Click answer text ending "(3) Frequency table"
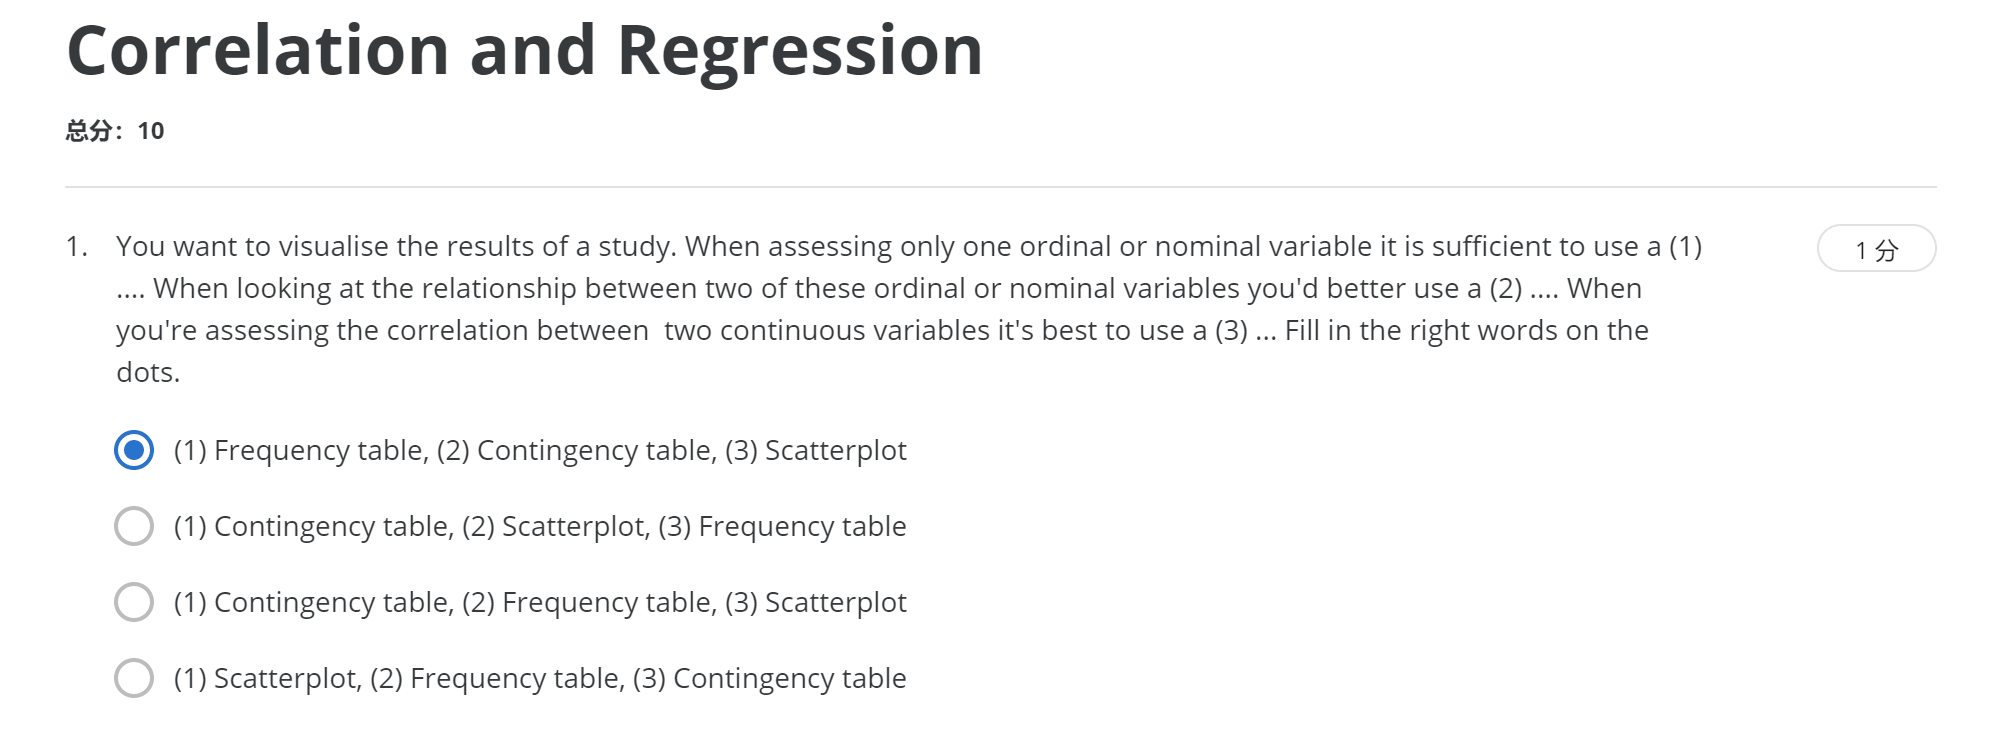The image size is (1993, 756). [x=540, y=527]
